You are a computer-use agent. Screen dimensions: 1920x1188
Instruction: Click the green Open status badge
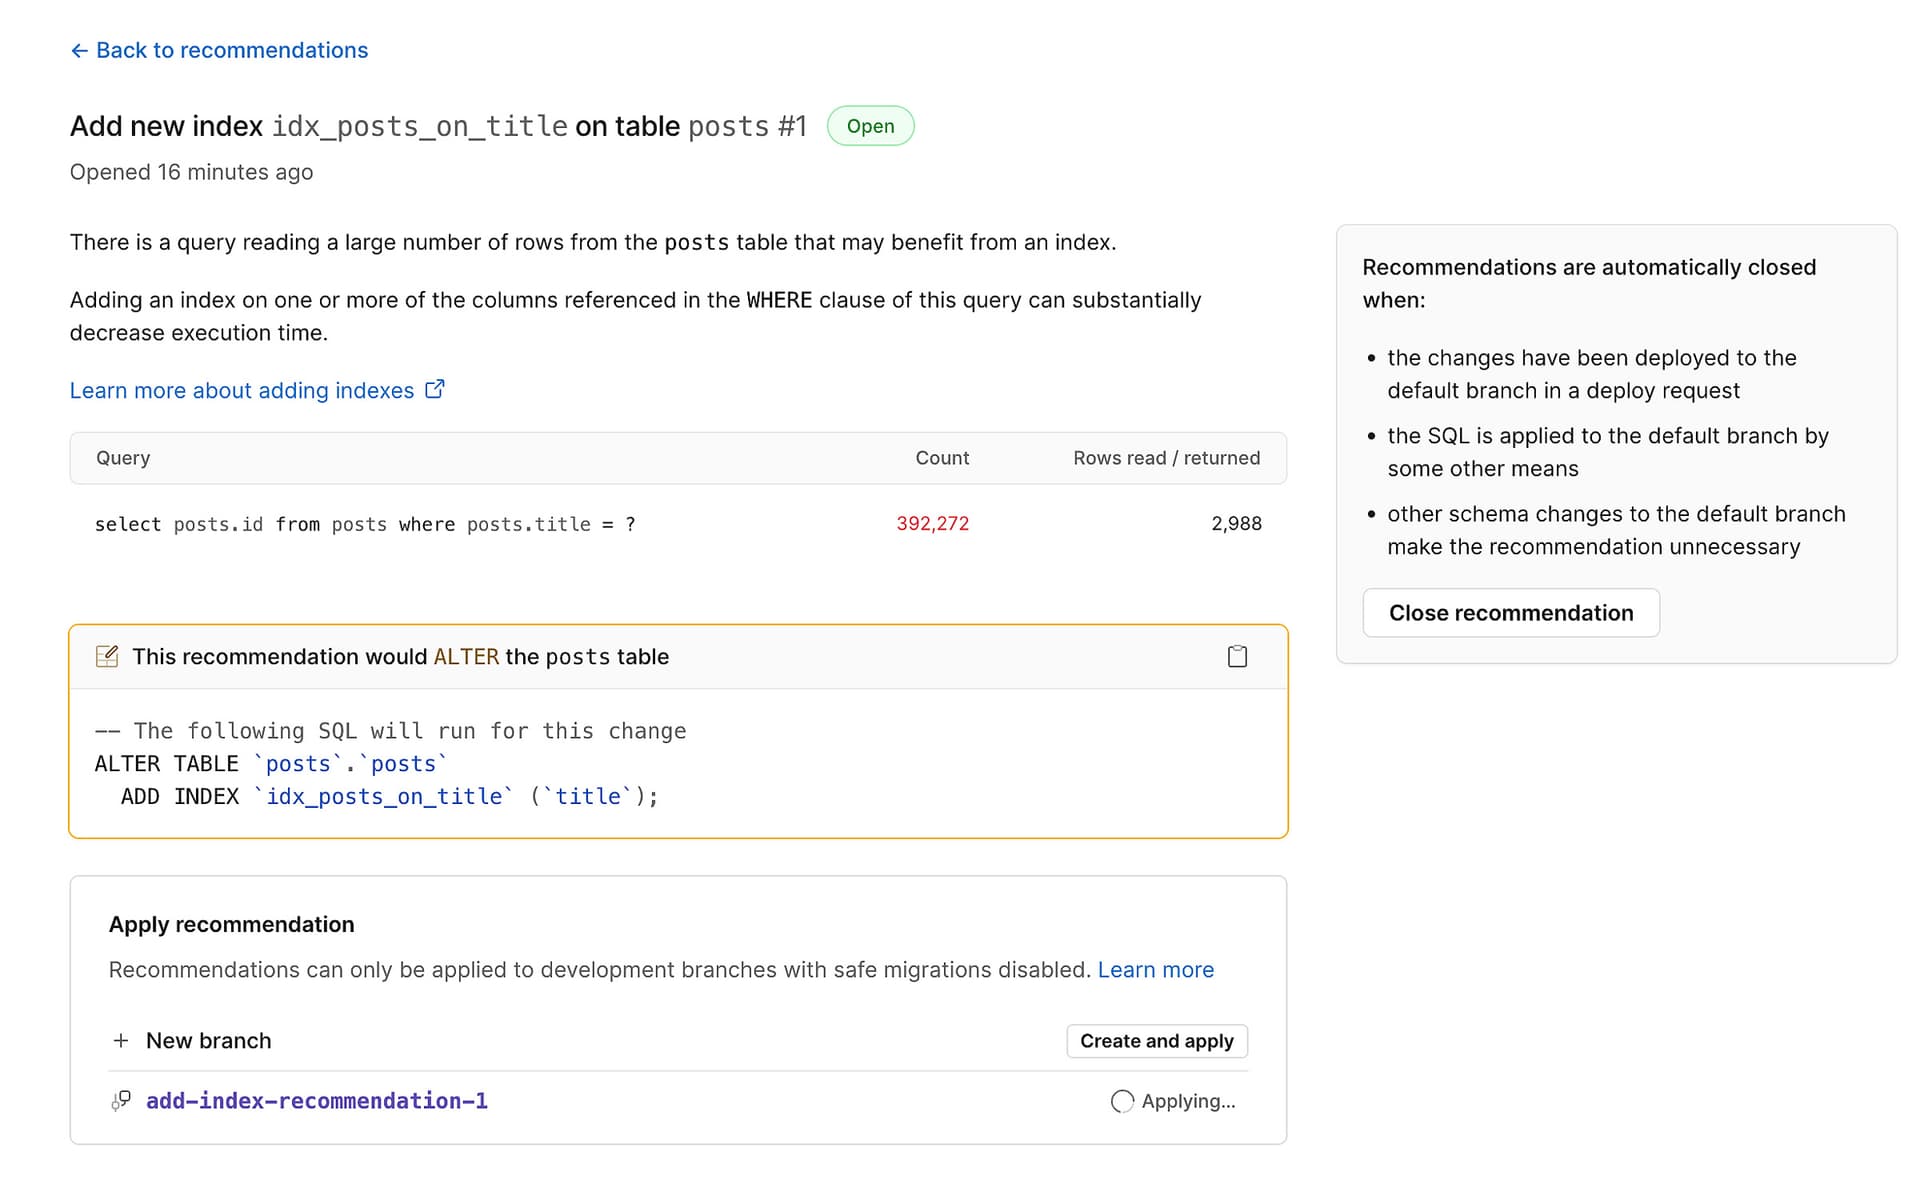coord(869,126)
